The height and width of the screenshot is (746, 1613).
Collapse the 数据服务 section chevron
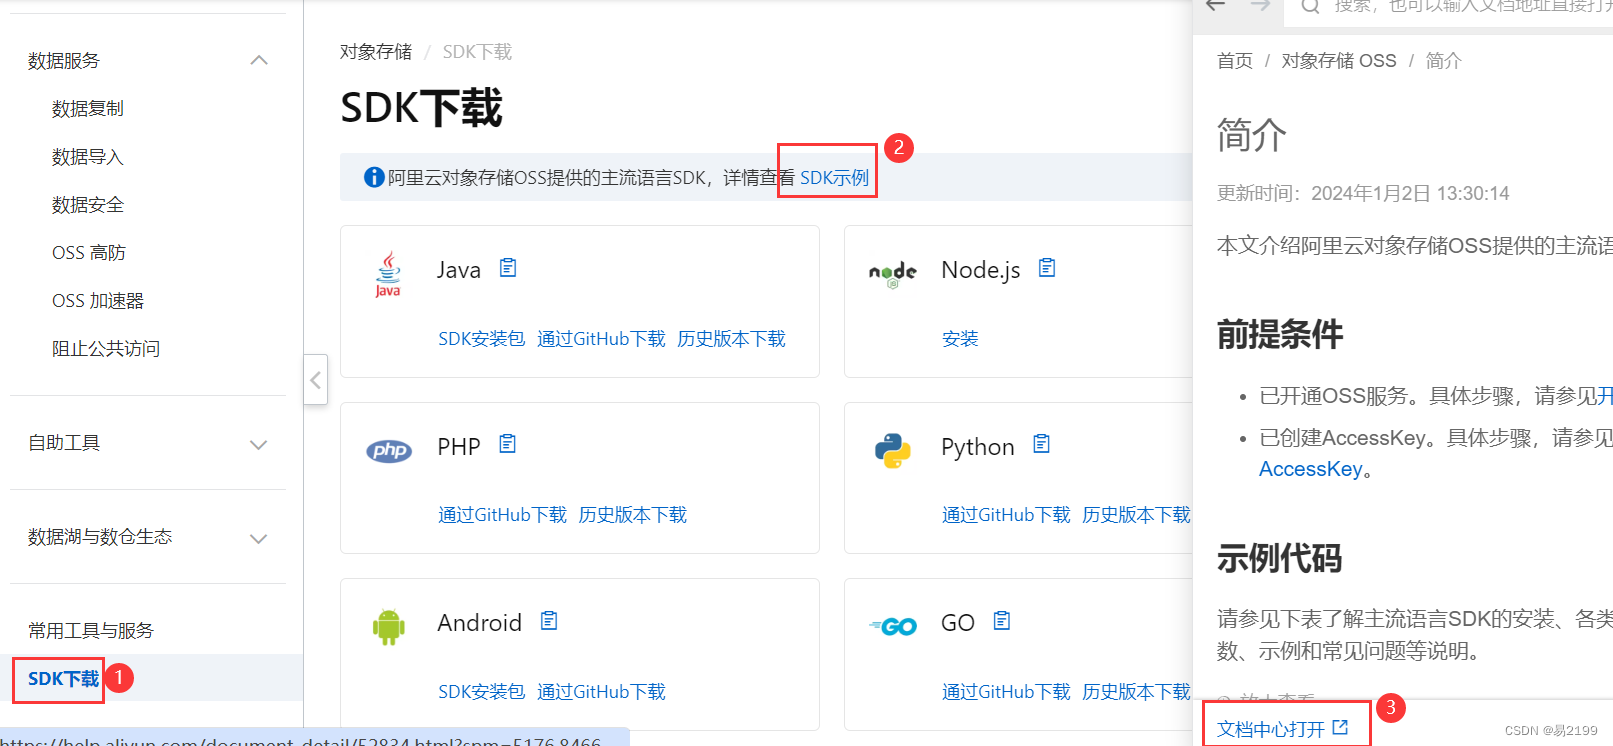pos(259,60)
